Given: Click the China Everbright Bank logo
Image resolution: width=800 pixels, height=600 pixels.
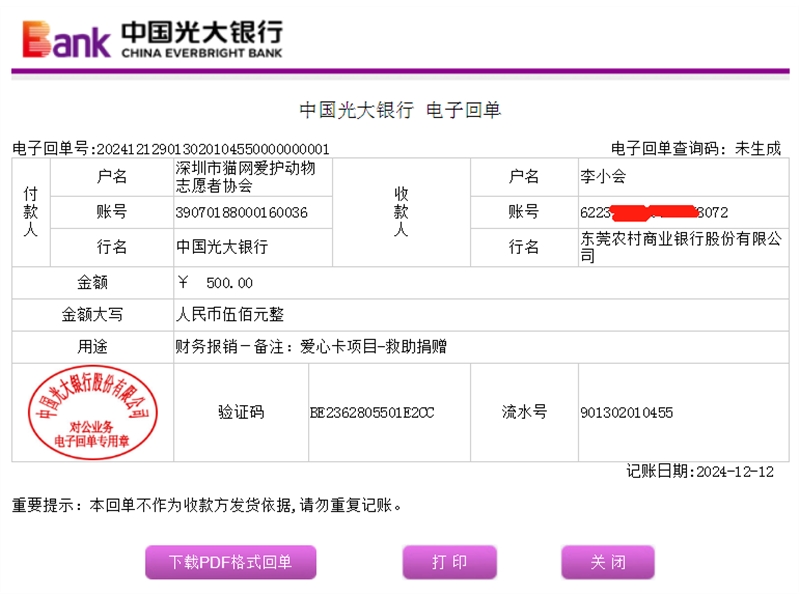Looking at the screenshot, I should coord(152,39).
